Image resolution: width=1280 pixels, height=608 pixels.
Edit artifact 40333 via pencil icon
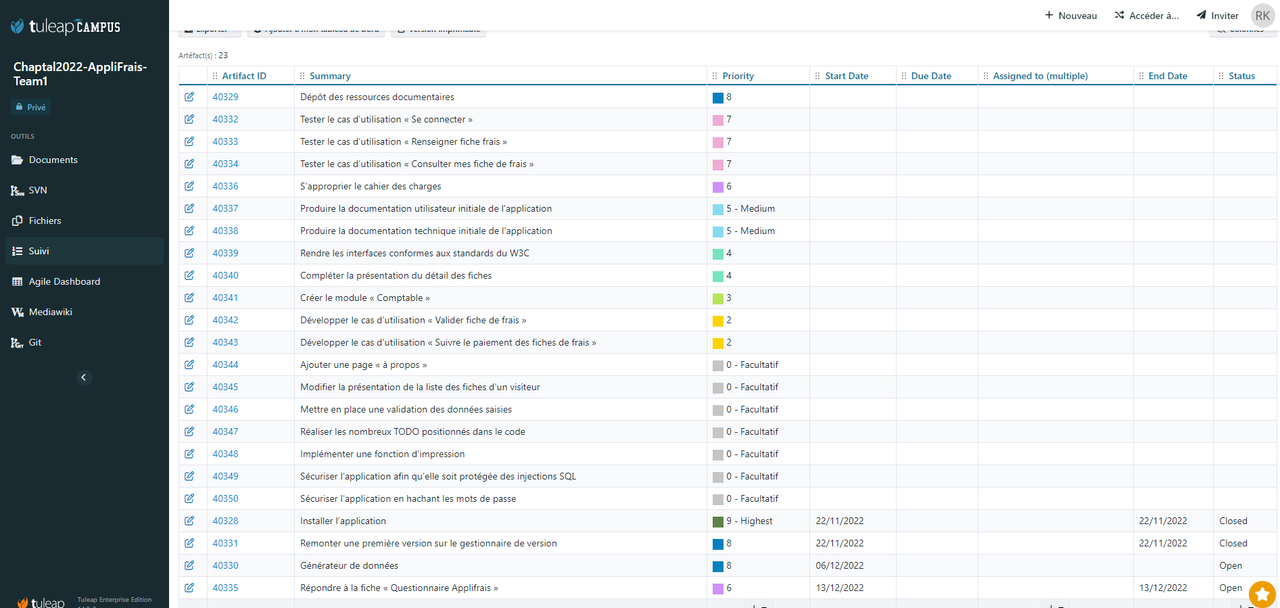click(189, 142)
